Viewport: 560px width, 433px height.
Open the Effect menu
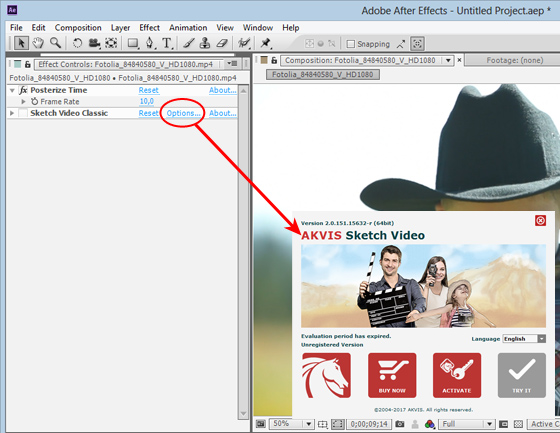tap(149, 28)
